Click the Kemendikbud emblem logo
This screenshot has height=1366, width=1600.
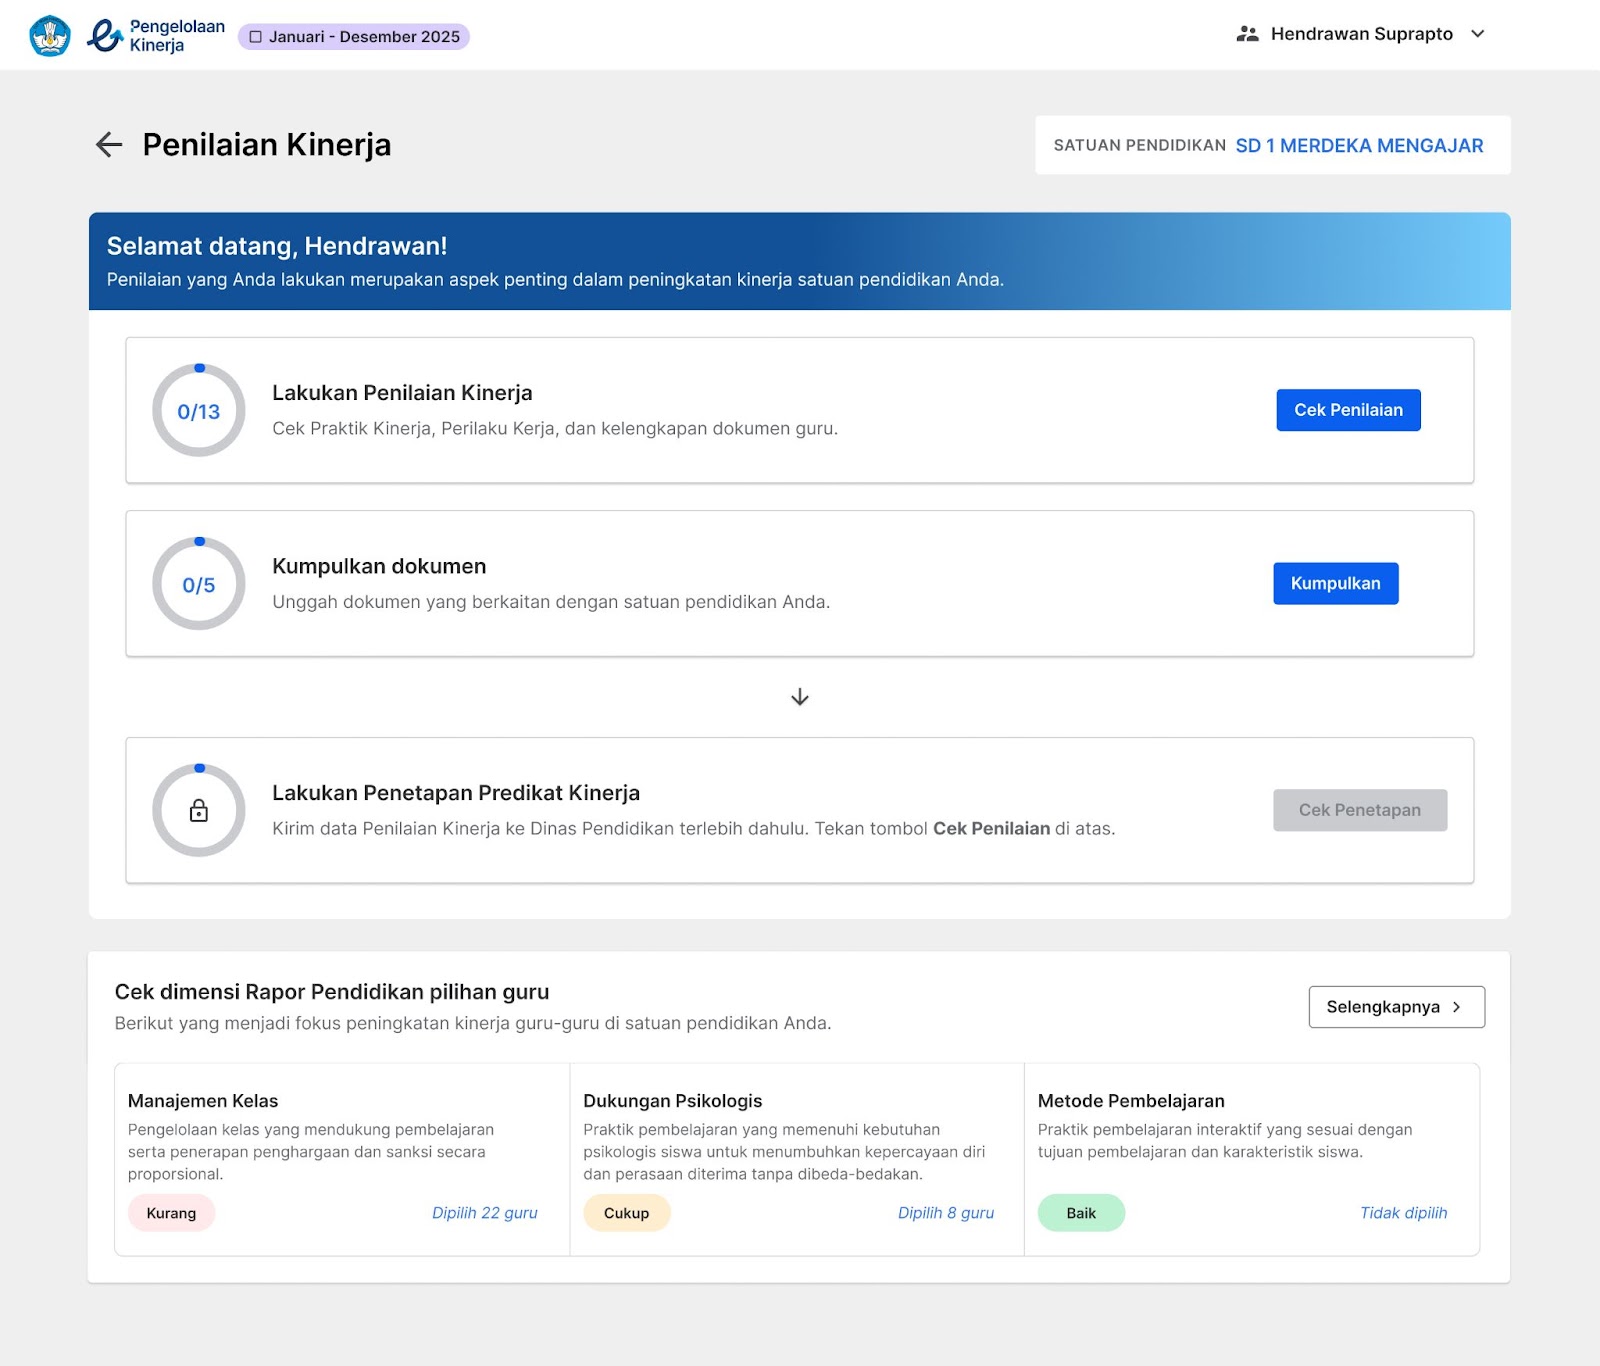tap(50, 36)
